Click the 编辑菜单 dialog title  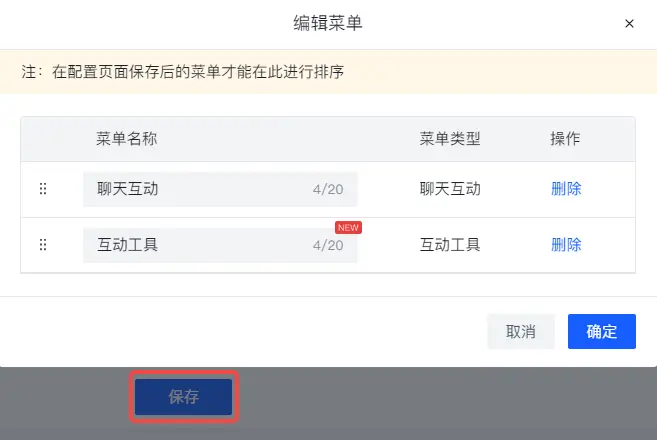tap(328, 23)
